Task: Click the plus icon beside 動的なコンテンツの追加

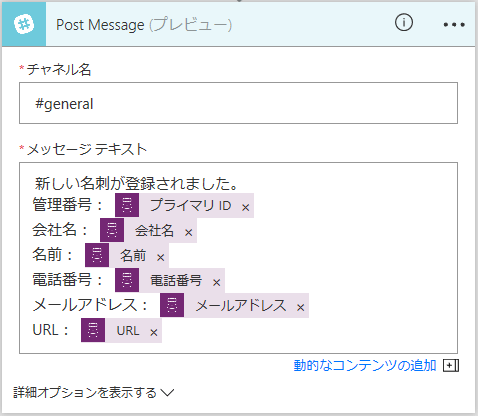Action: tap(451, 366)
